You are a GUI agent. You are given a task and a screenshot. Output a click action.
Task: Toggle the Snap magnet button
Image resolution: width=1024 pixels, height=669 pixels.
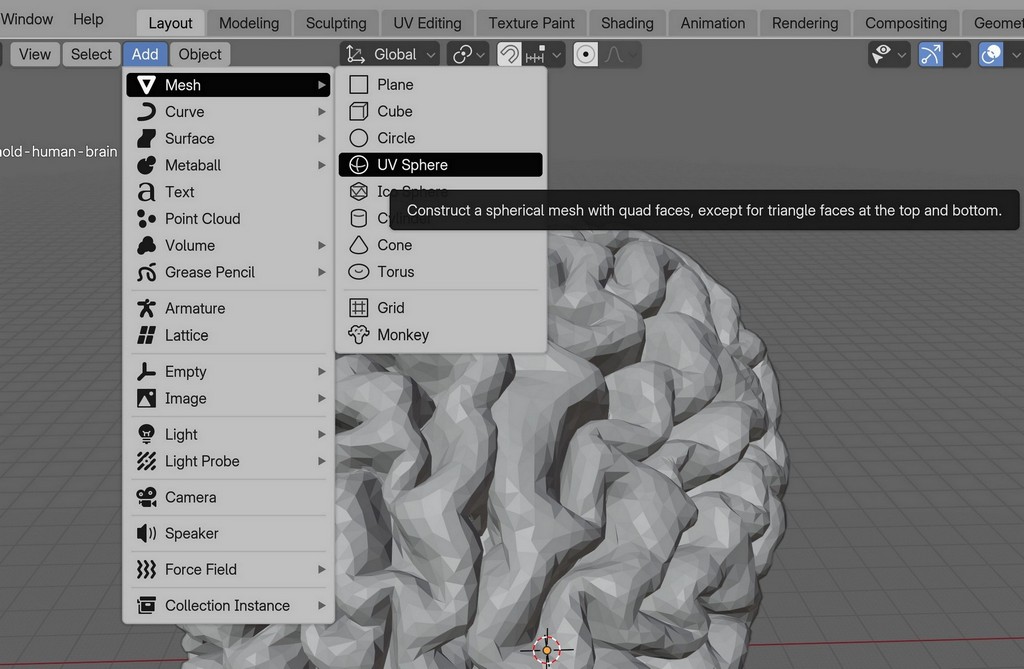coord(509,54)
